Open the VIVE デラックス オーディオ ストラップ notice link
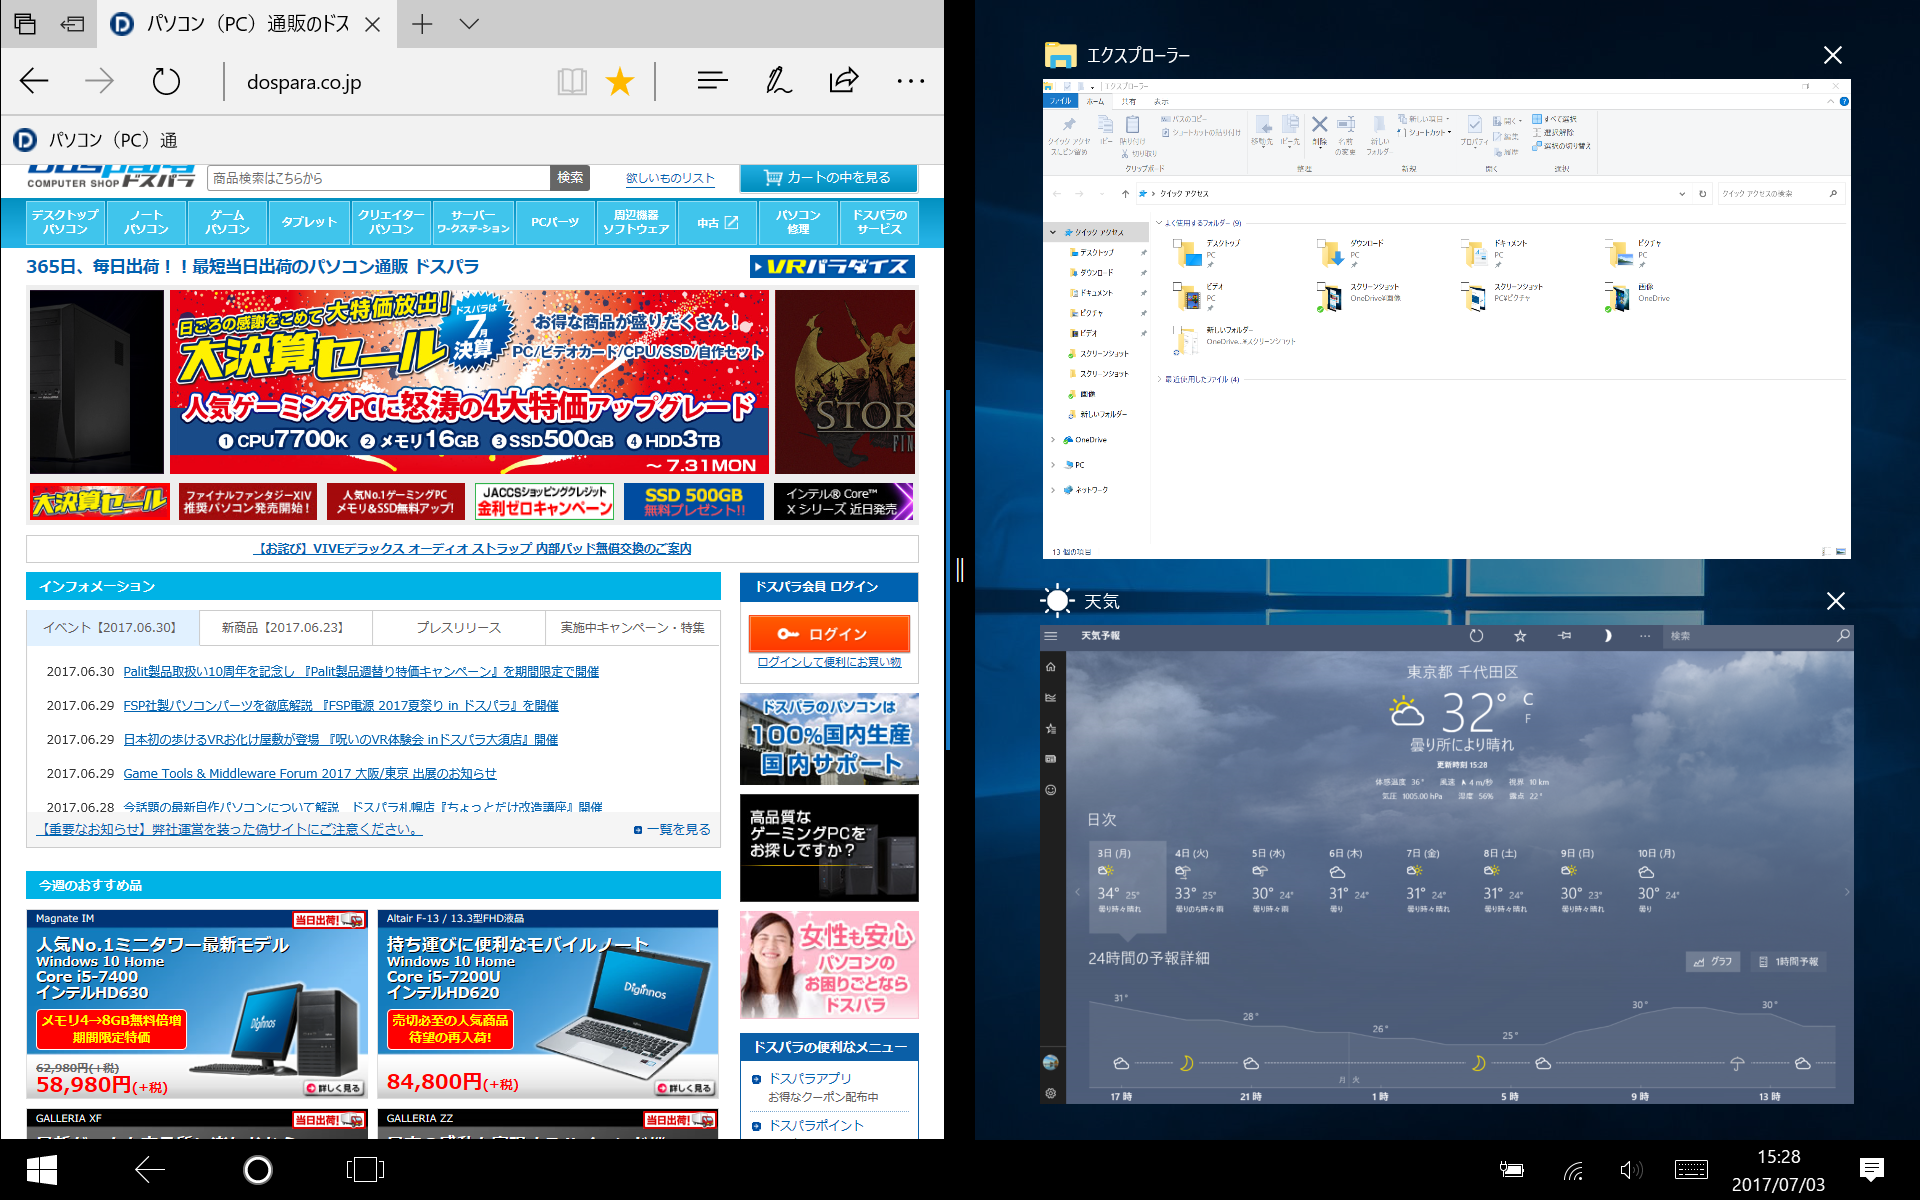This screenshot has width=1920, height=1200. click(472, 549)
